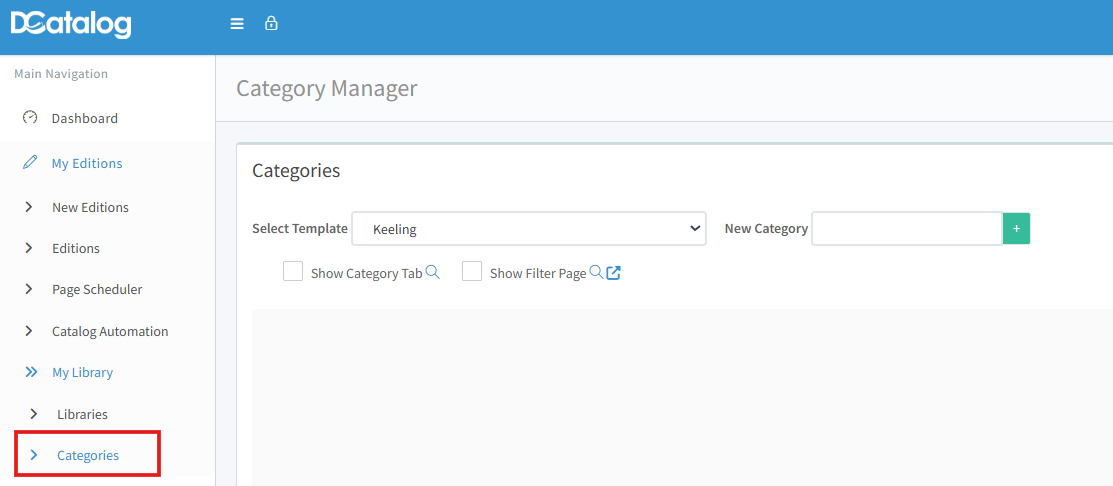Click the DCatalog logo

[x=71, y=24]
